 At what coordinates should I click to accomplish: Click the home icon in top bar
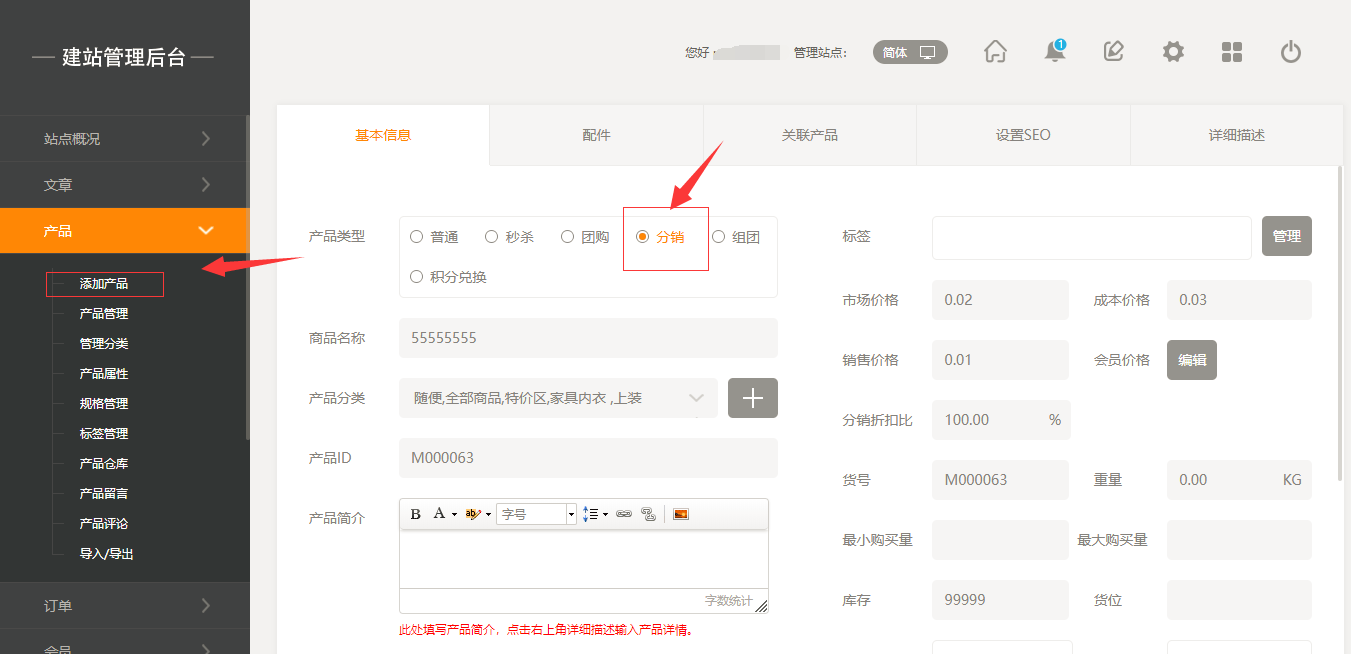[x=995, y=52]
